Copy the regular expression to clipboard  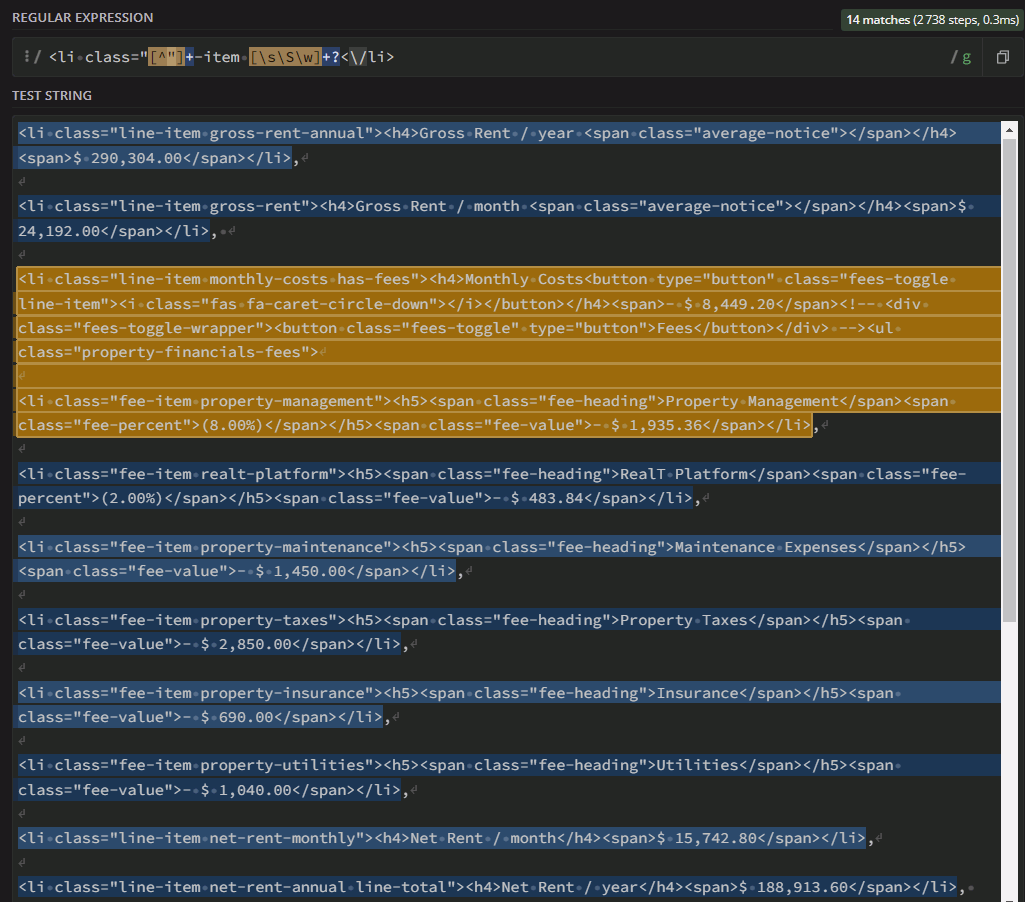tap(1002, 58)
